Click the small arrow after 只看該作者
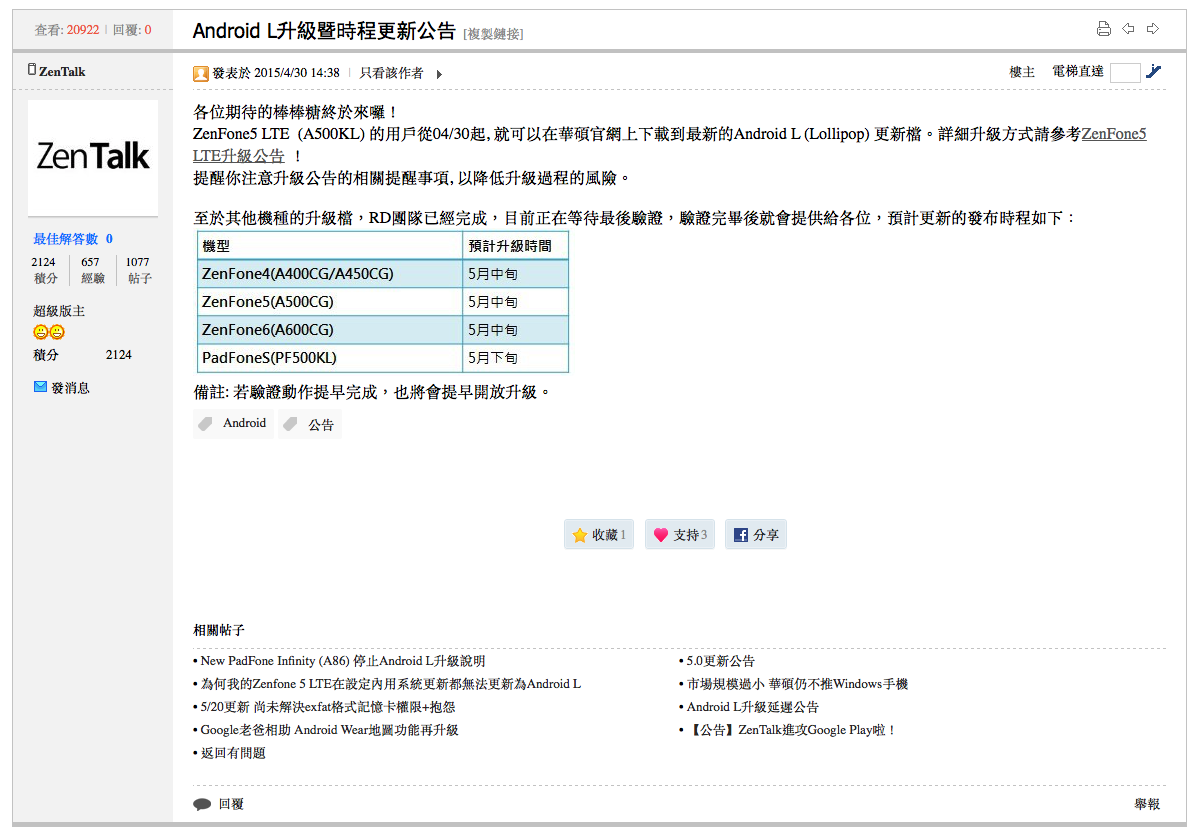This screenshot has width=1198, height=836. [439, 74]
